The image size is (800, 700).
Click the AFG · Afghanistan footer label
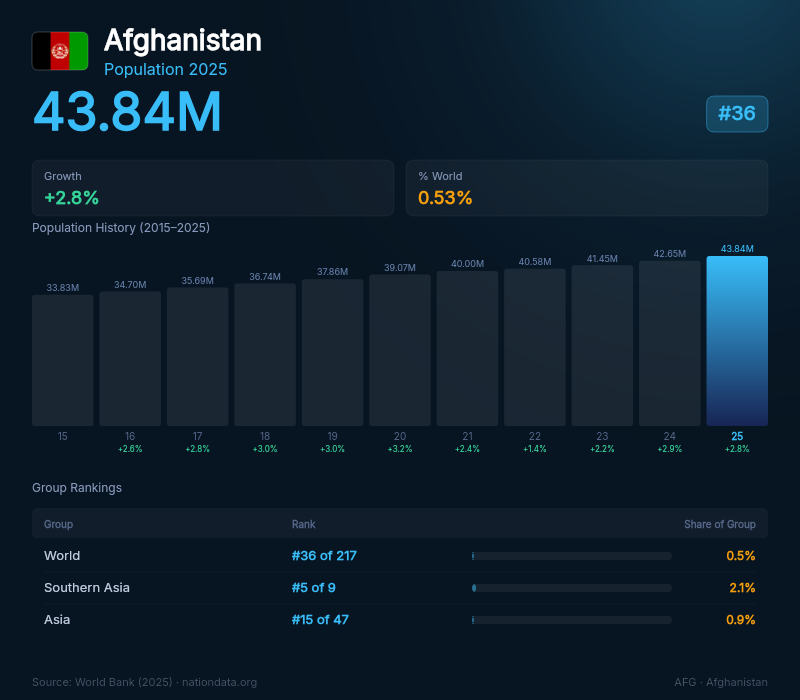[721, 682]
